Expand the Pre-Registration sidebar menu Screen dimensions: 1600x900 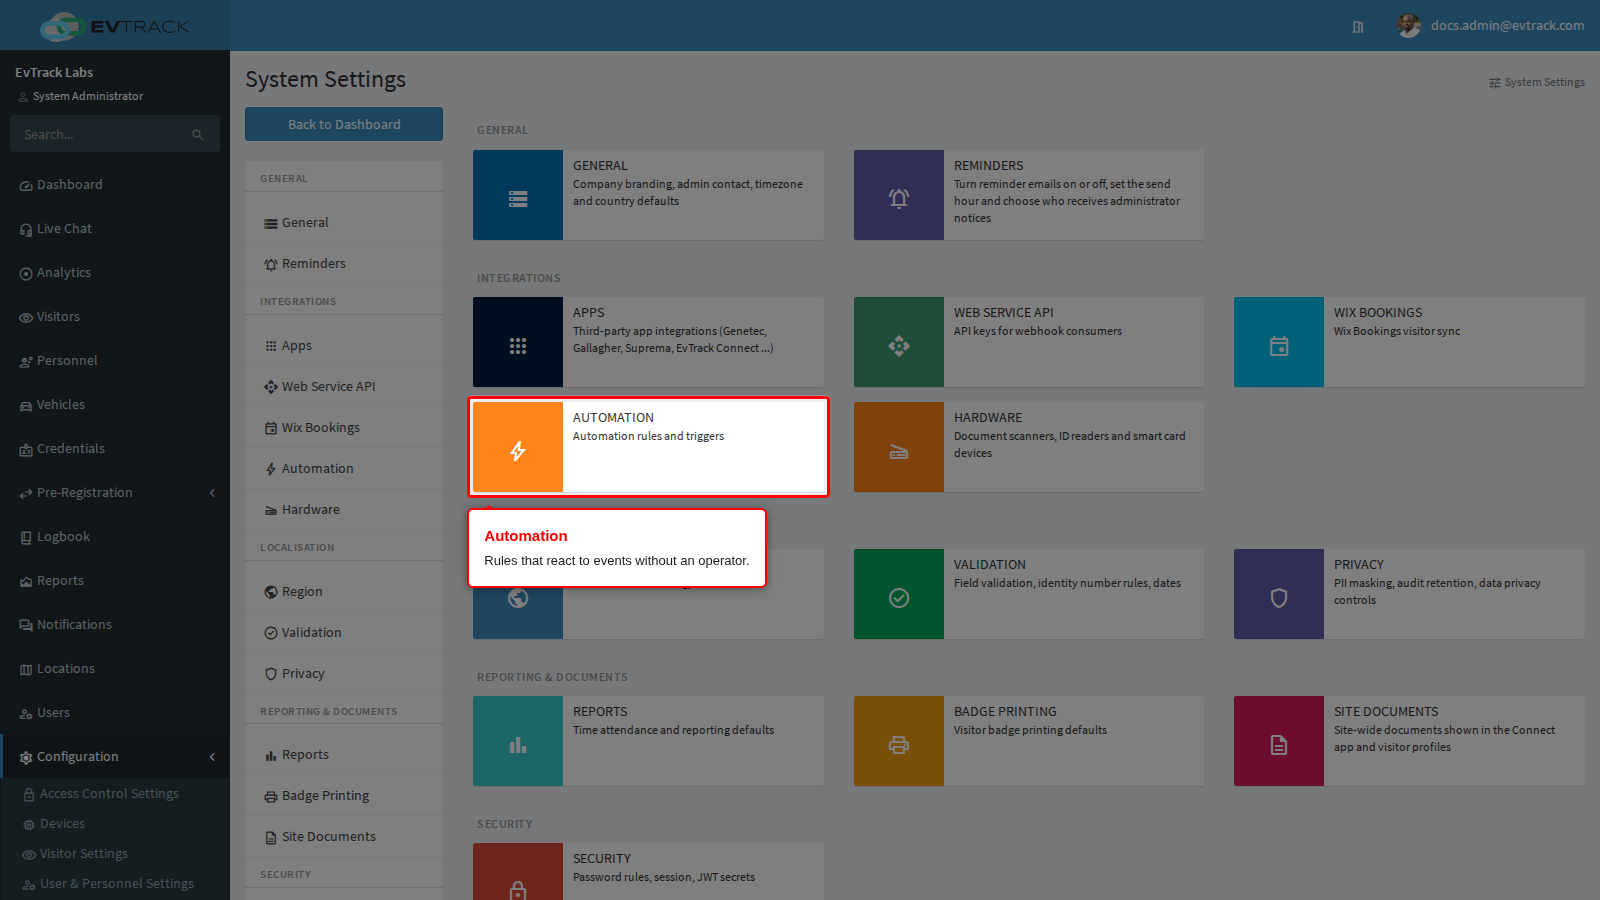pyautogui.click(x=115, y=493)
